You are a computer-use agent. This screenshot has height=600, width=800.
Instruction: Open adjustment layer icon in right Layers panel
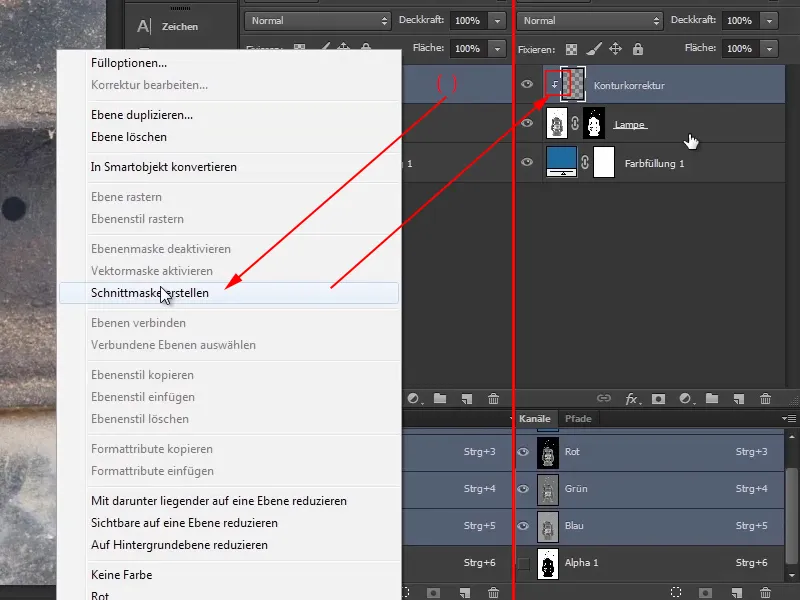click(x=686, y=398)
